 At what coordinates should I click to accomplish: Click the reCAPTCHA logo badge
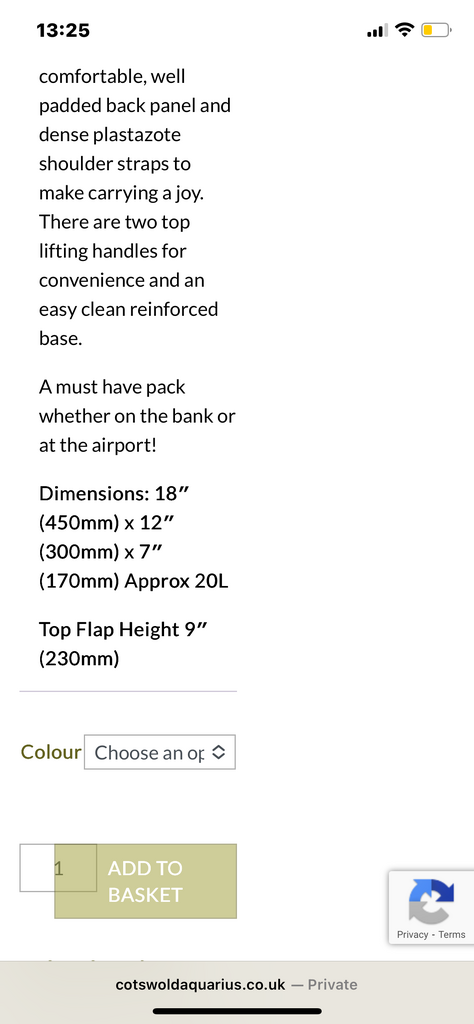(431, 902)
